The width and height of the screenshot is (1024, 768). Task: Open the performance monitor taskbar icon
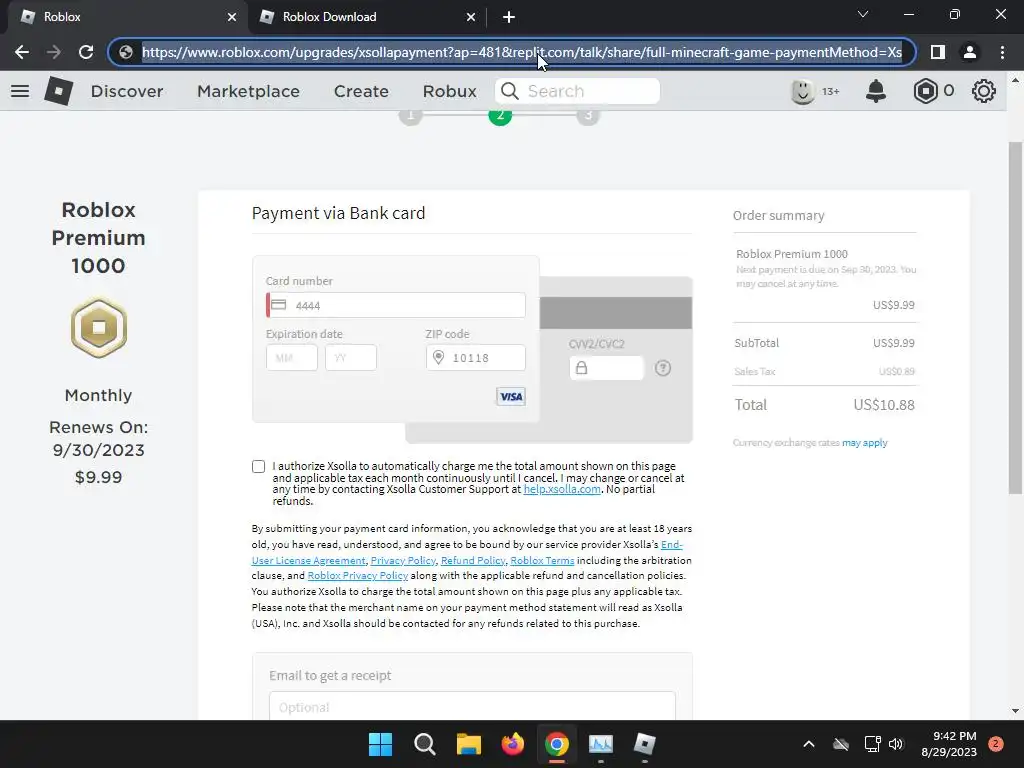coord(601,744)
